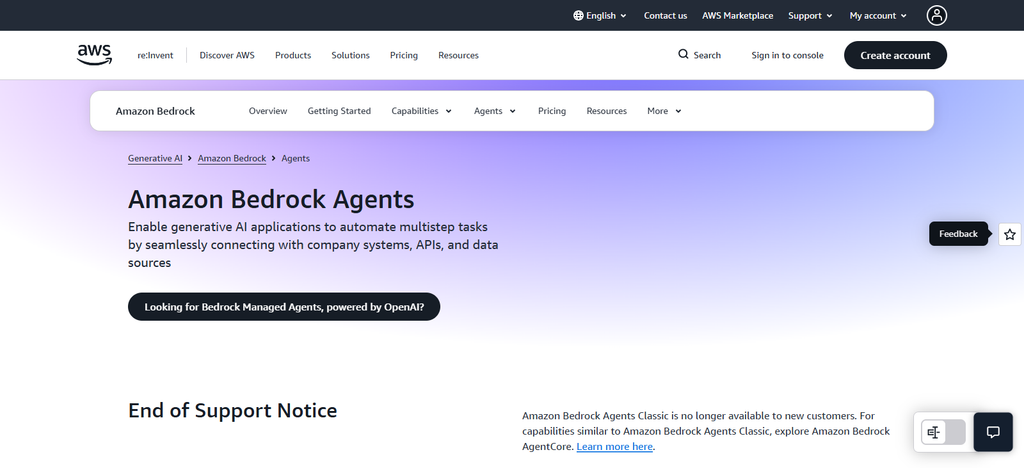Expand the English language dropdown
Image resolution: width=1024 pixels, height=468 pixels.
click(600, 16)
